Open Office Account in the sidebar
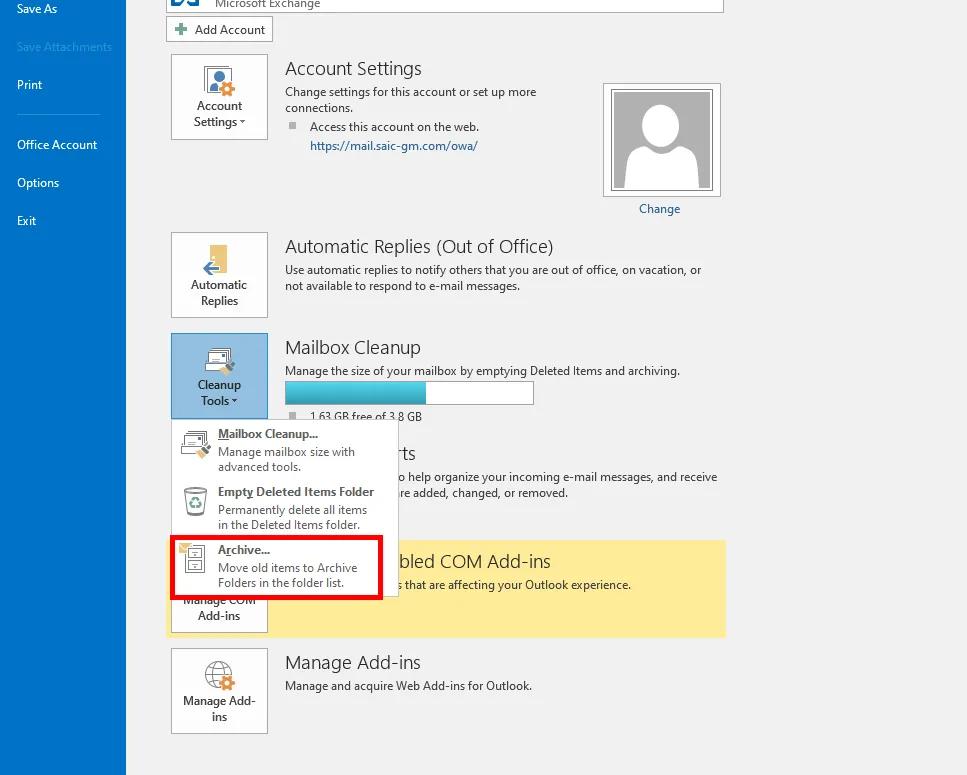The image size is (967, 775). point(57,145)
